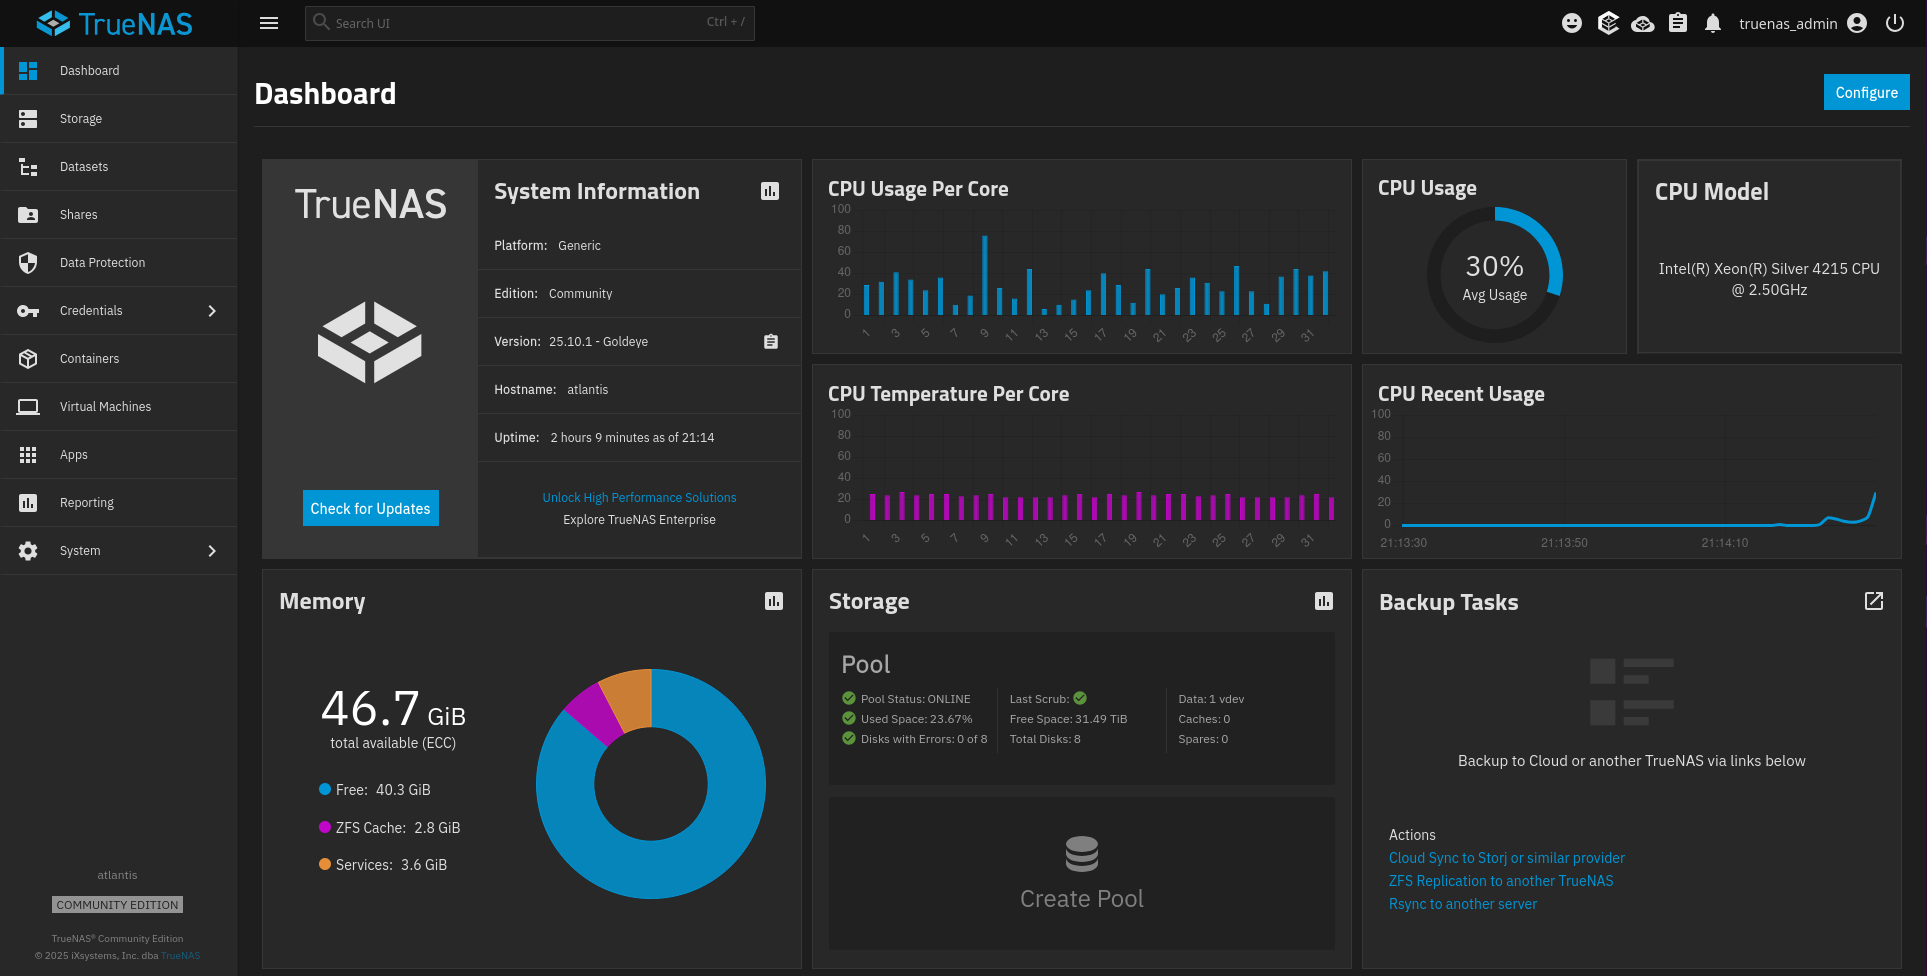Open the Memory widget reports icon
The width and height of the screenshot is (1927, 976).
coord(772,601)
